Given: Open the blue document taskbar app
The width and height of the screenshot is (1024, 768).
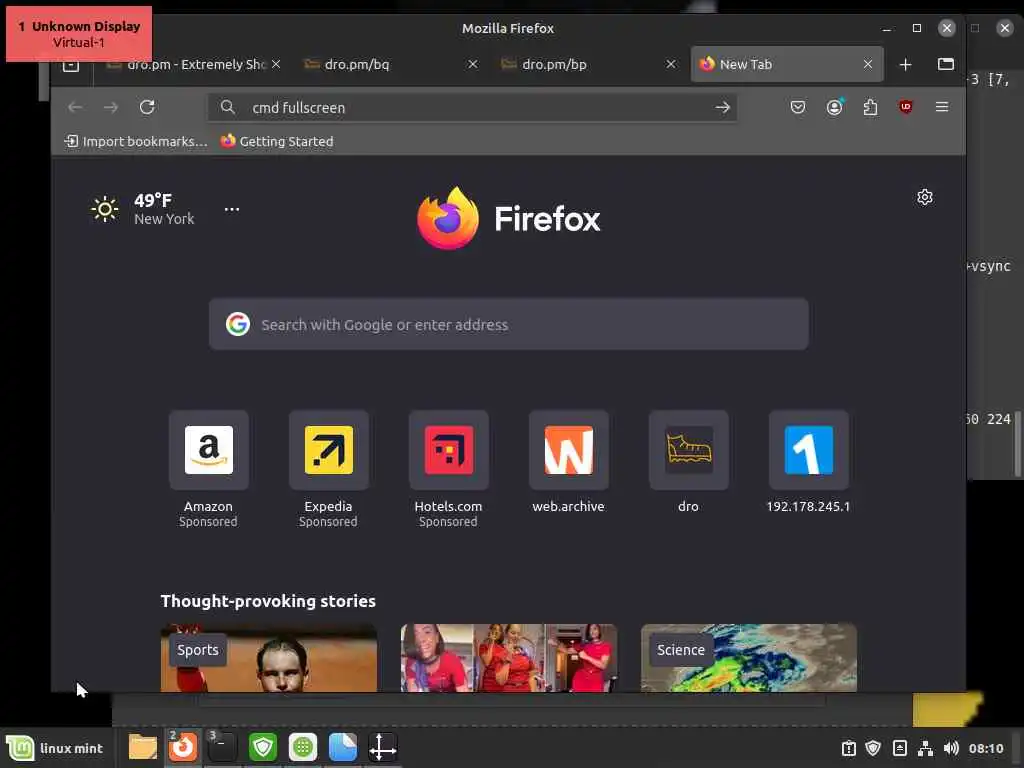Looking at the screenshot, I should [343, 748].
